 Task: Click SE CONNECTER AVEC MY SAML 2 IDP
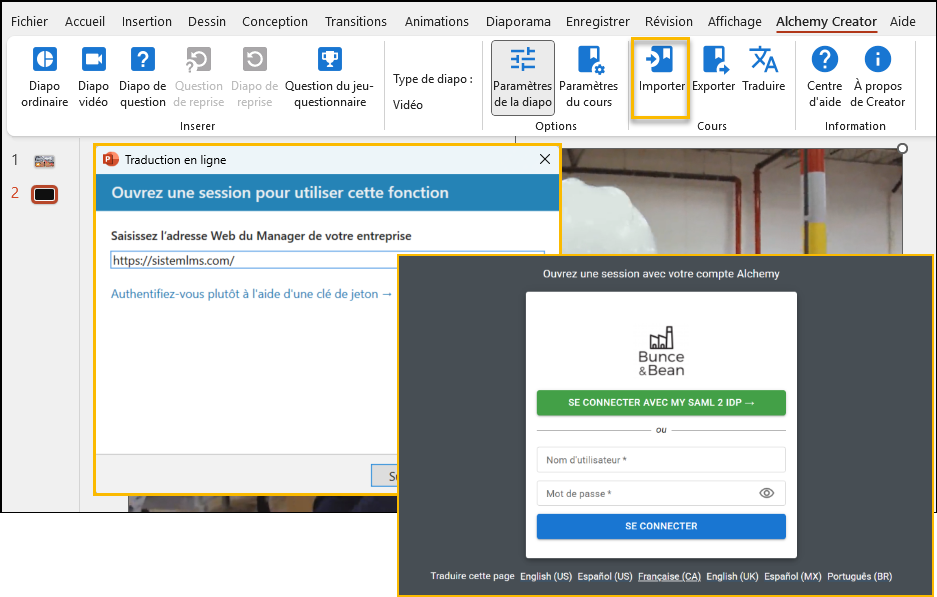[x=661, y=403]
